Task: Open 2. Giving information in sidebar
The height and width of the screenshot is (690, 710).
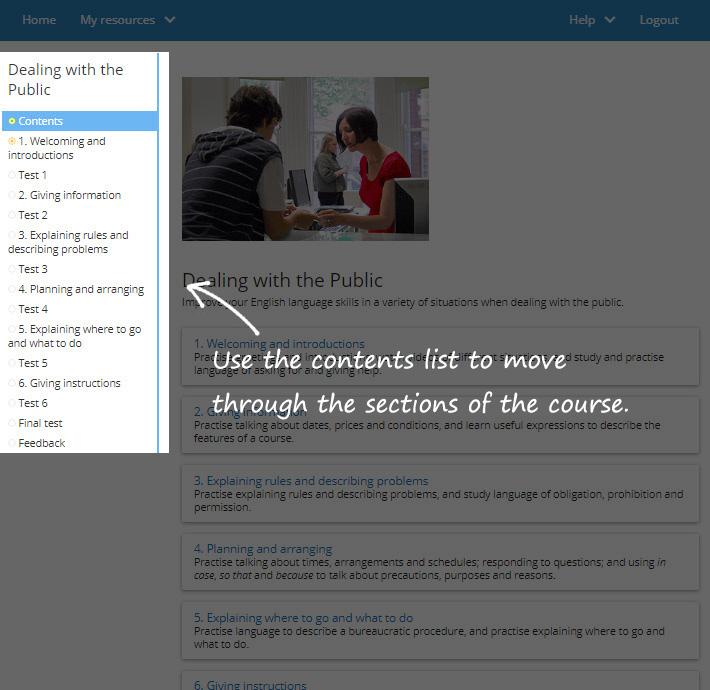Action: click(70, 195)
